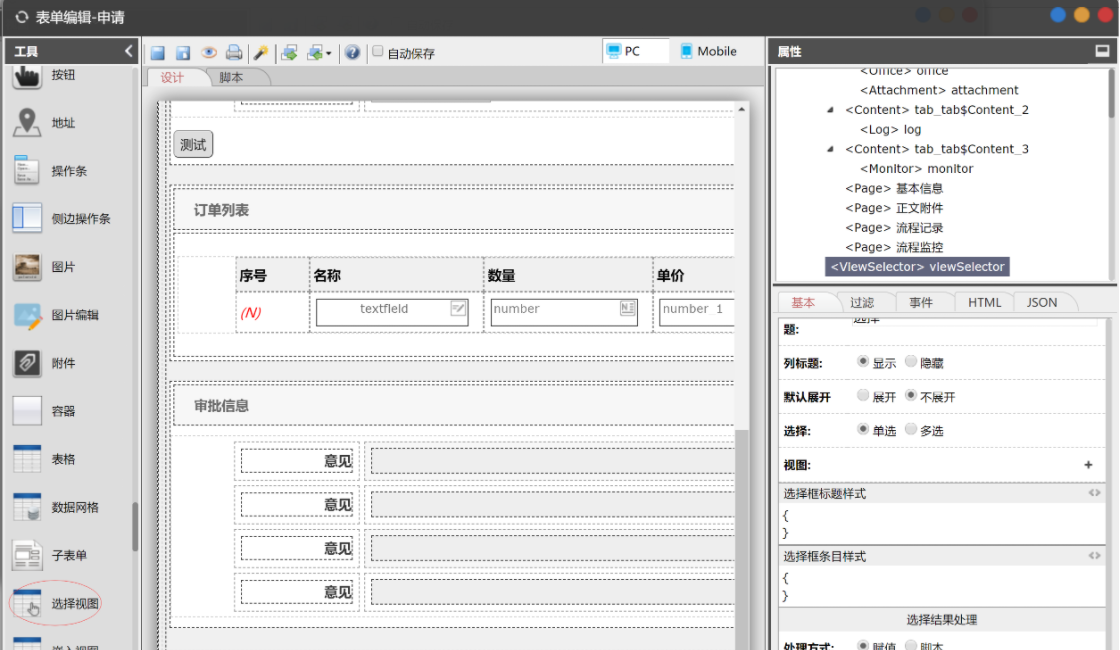Switch to the 脚本 tab

coord(231,78)
